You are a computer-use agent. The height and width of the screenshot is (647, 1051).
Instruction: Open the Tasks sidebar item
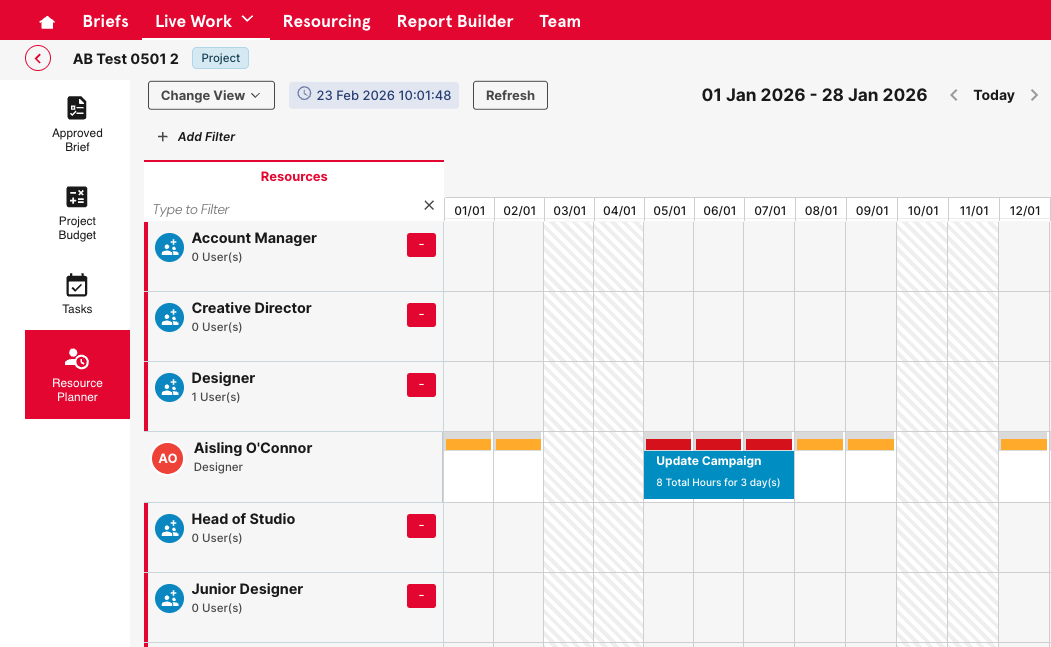[77, 294]
